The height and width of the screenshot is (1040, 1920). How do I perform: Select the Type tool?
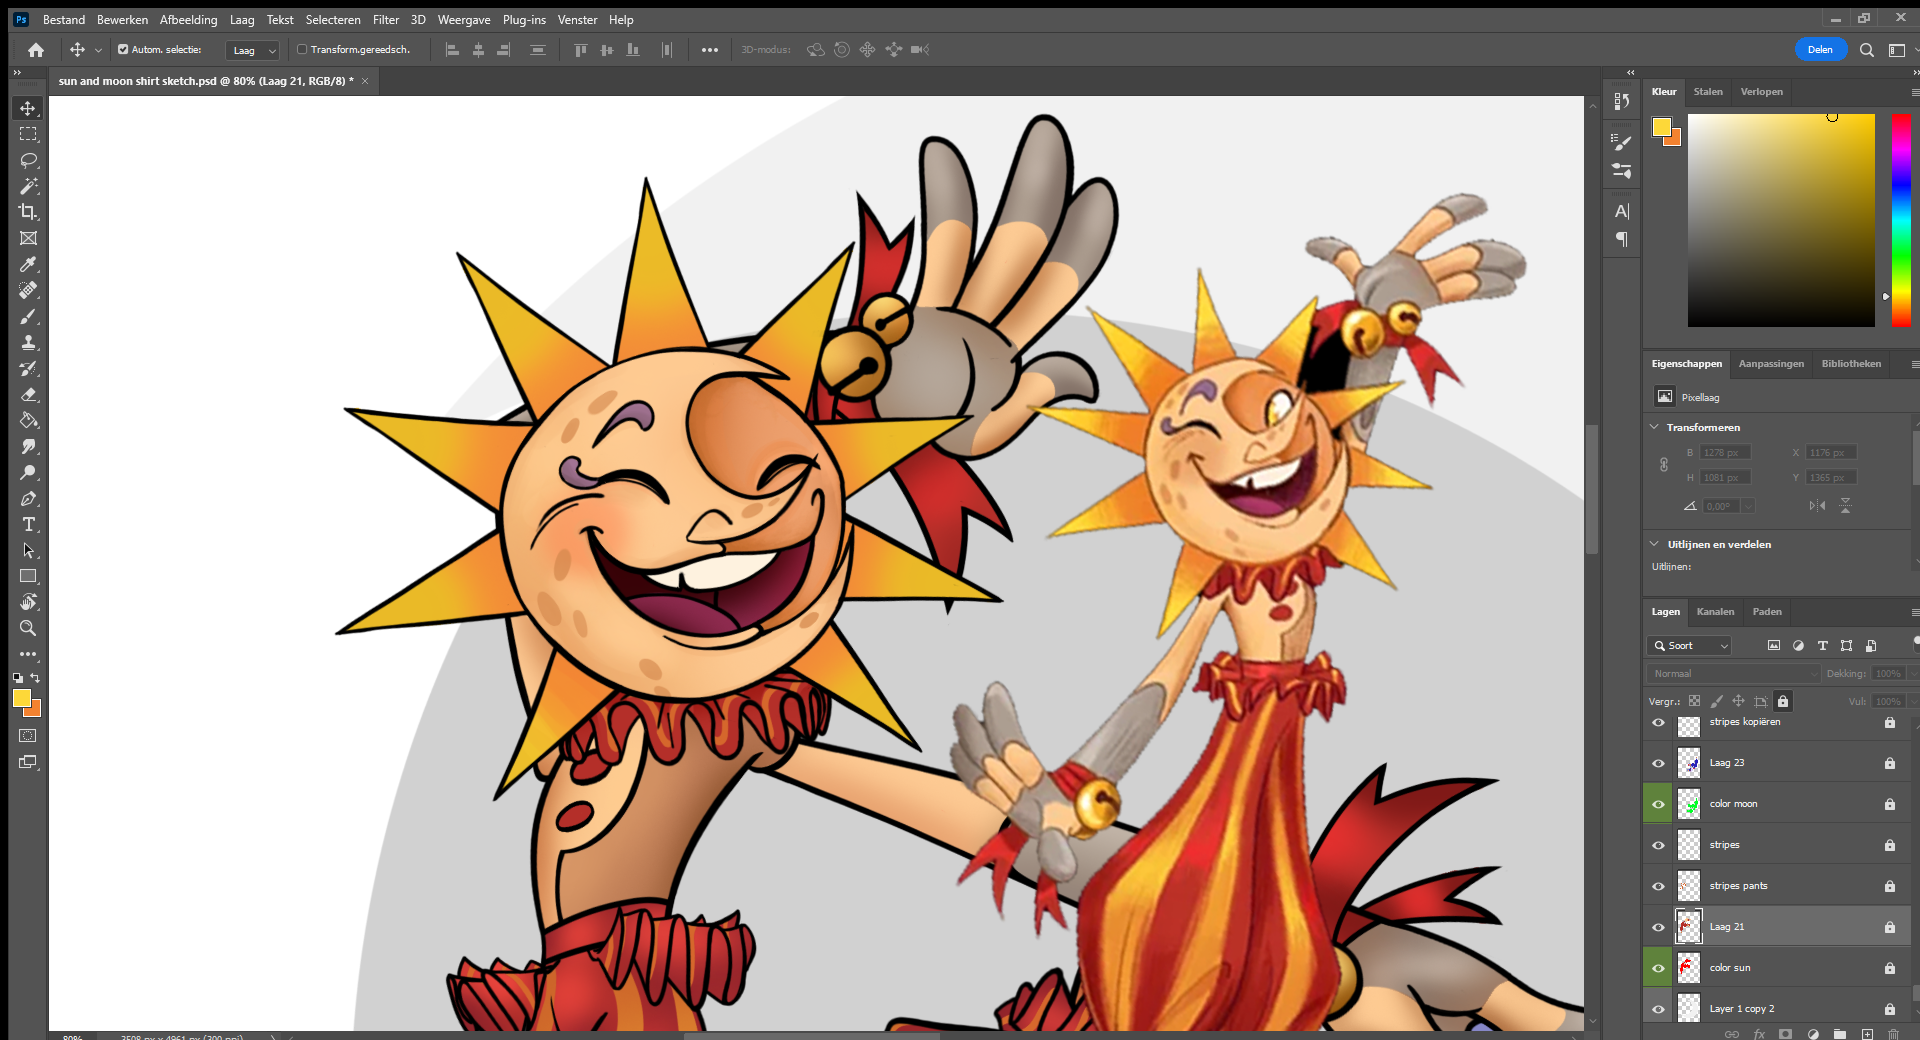click(28, 524)
